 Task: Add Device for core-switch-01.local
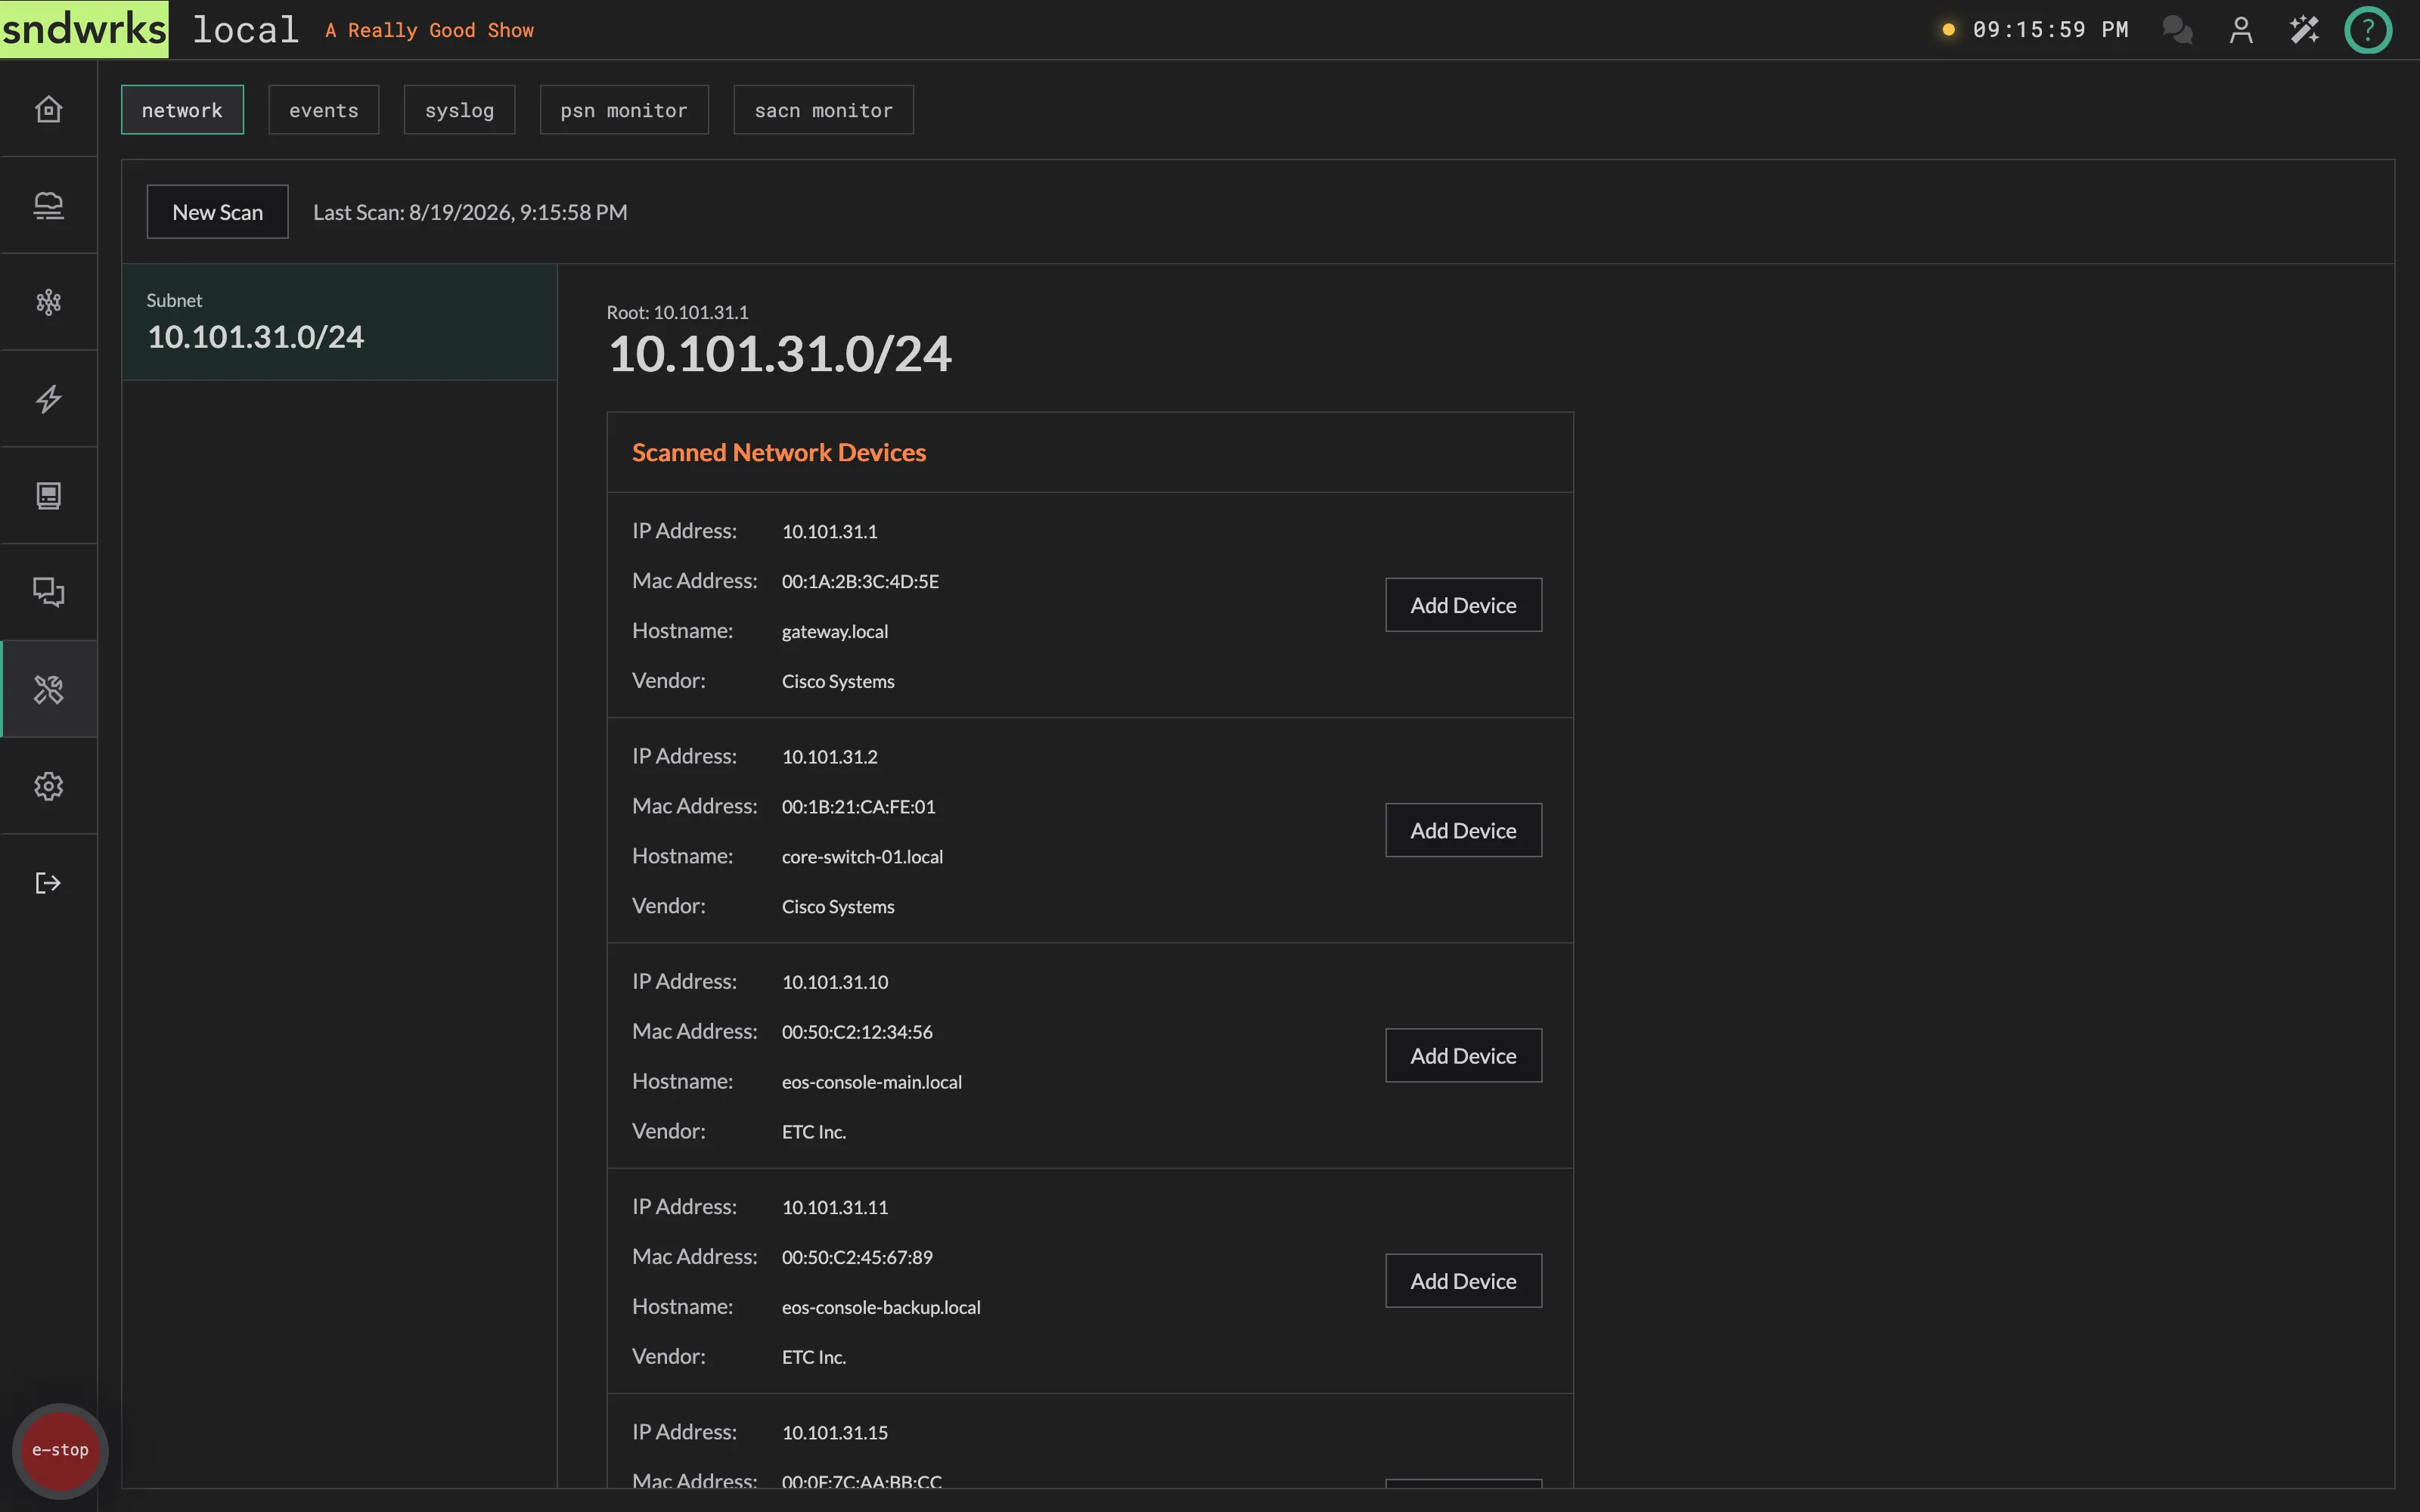pos(1463,830)
